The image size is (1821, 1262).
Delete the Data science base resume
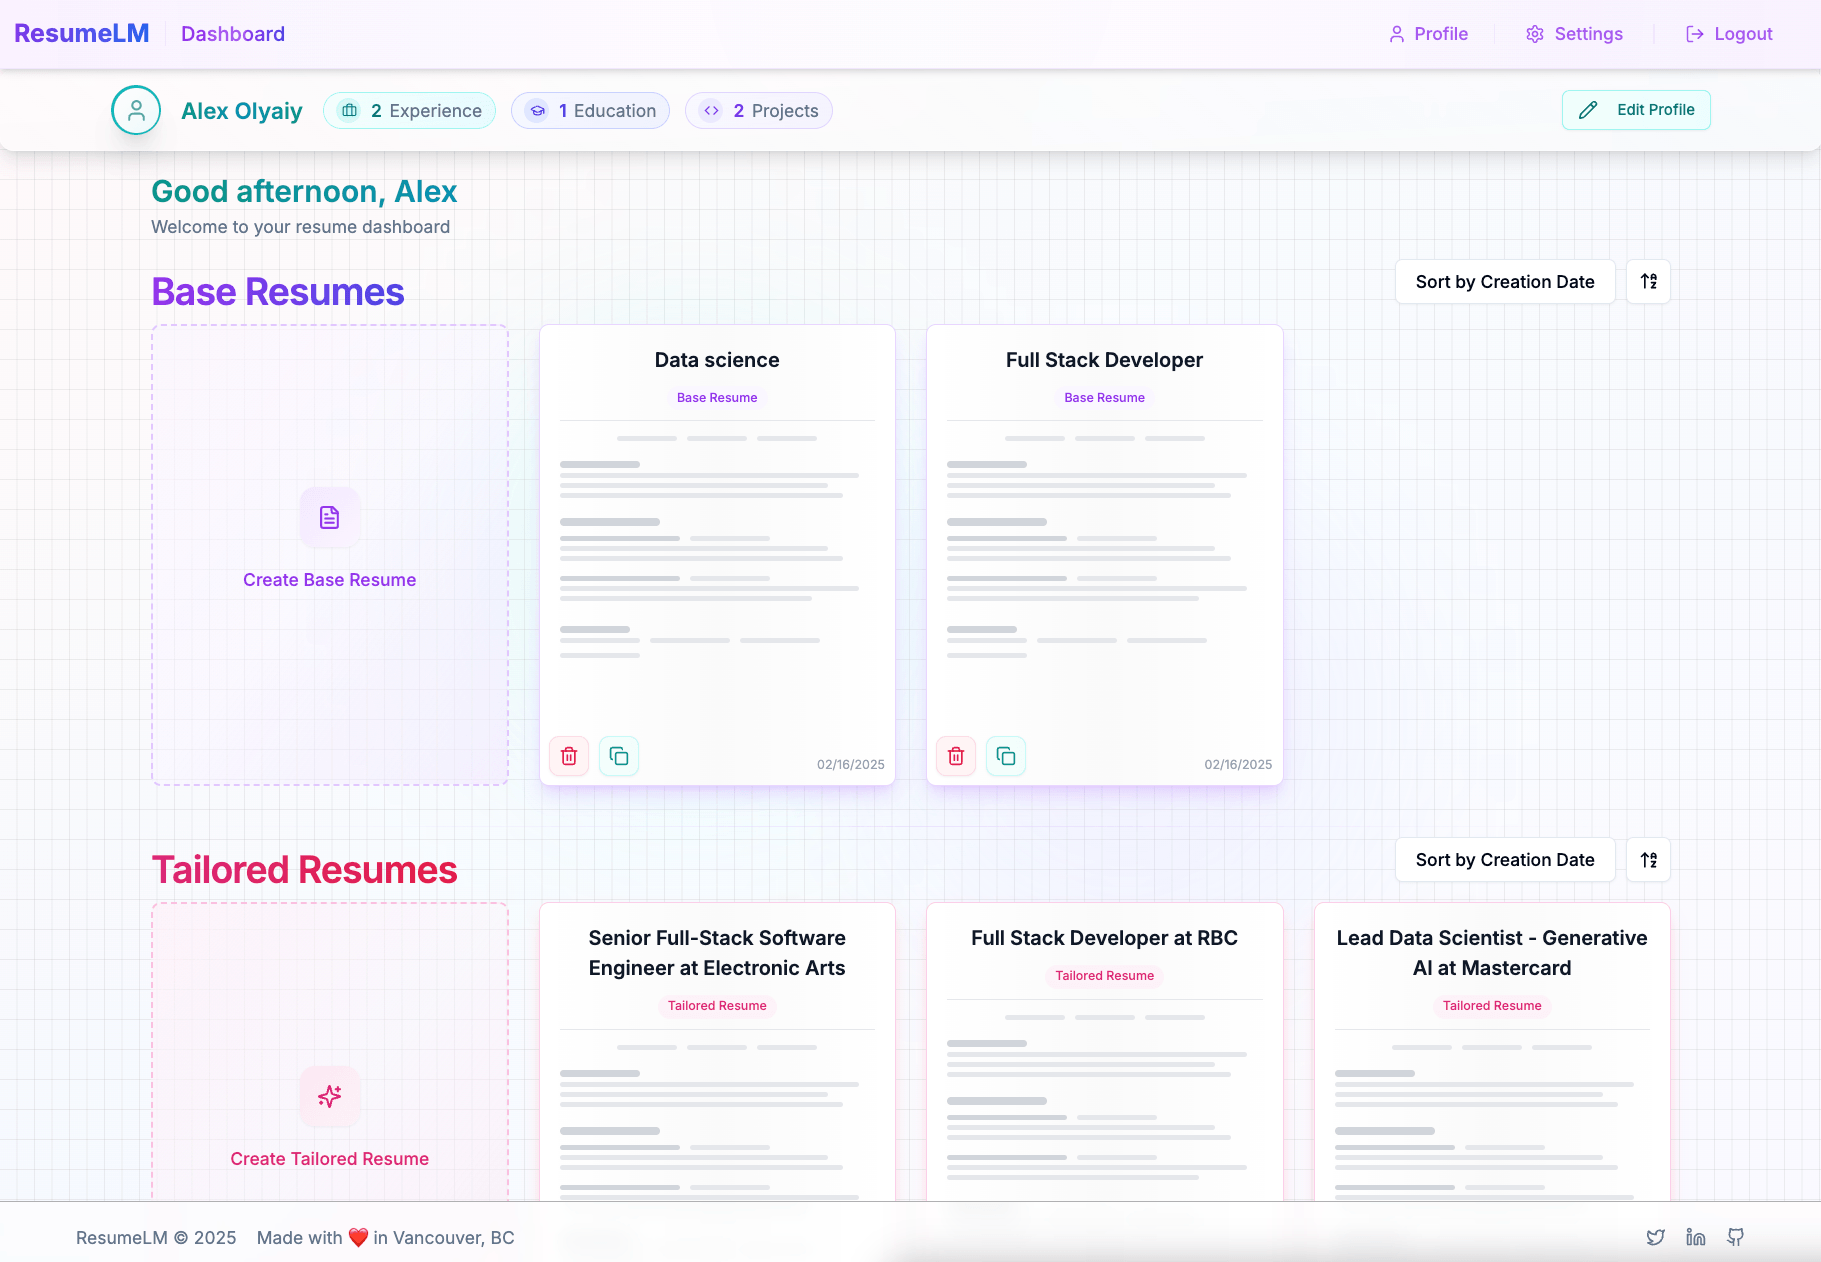click(x=568, y=756)
